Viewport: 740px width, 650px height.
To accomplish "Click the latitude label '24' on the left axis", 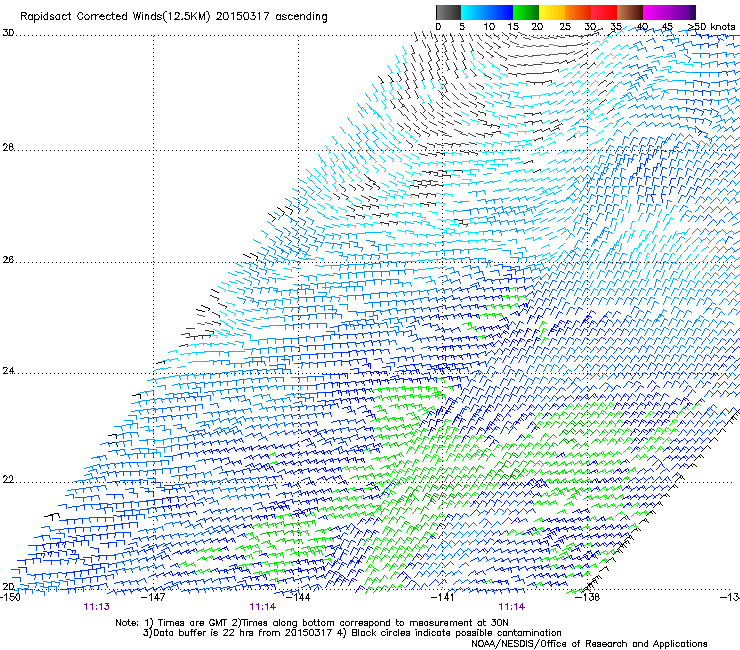I will tap(8, 371).
